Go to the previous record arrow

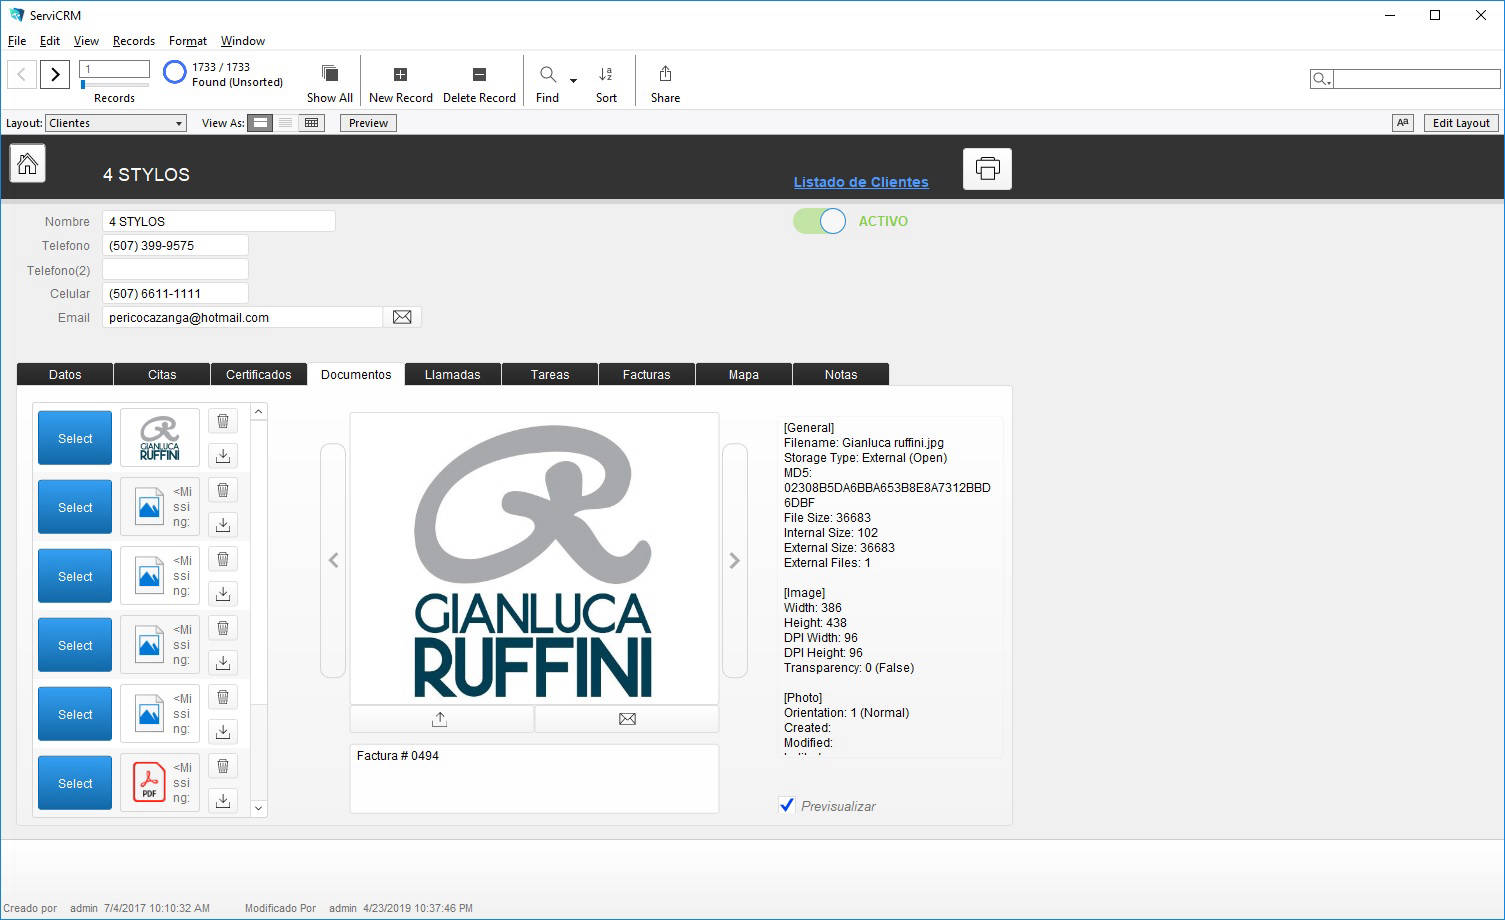(22, 74)
